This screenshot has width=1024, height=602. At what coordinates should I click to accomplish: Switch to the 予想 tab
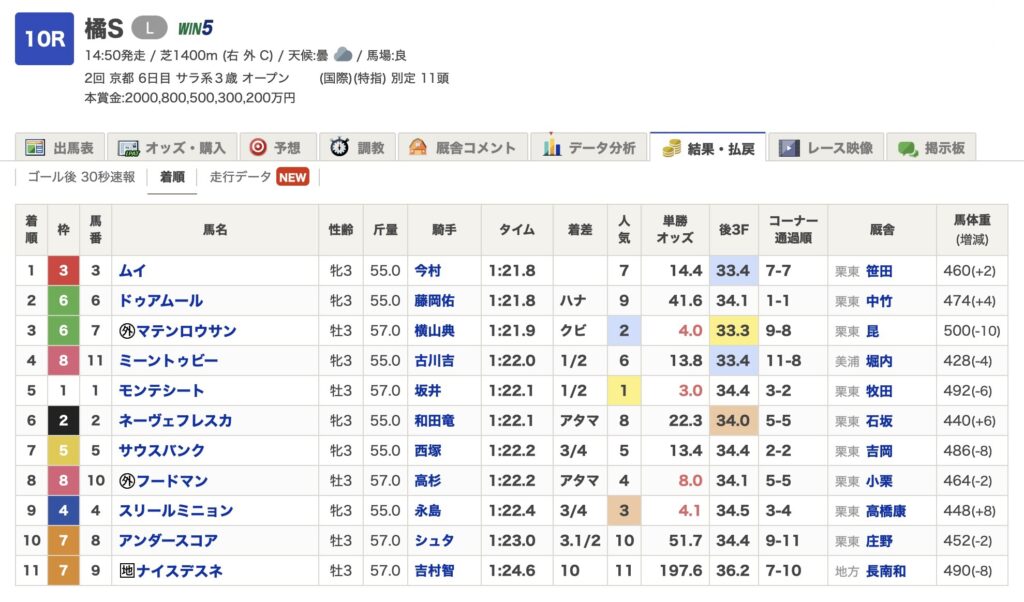(x=278, y=148)
